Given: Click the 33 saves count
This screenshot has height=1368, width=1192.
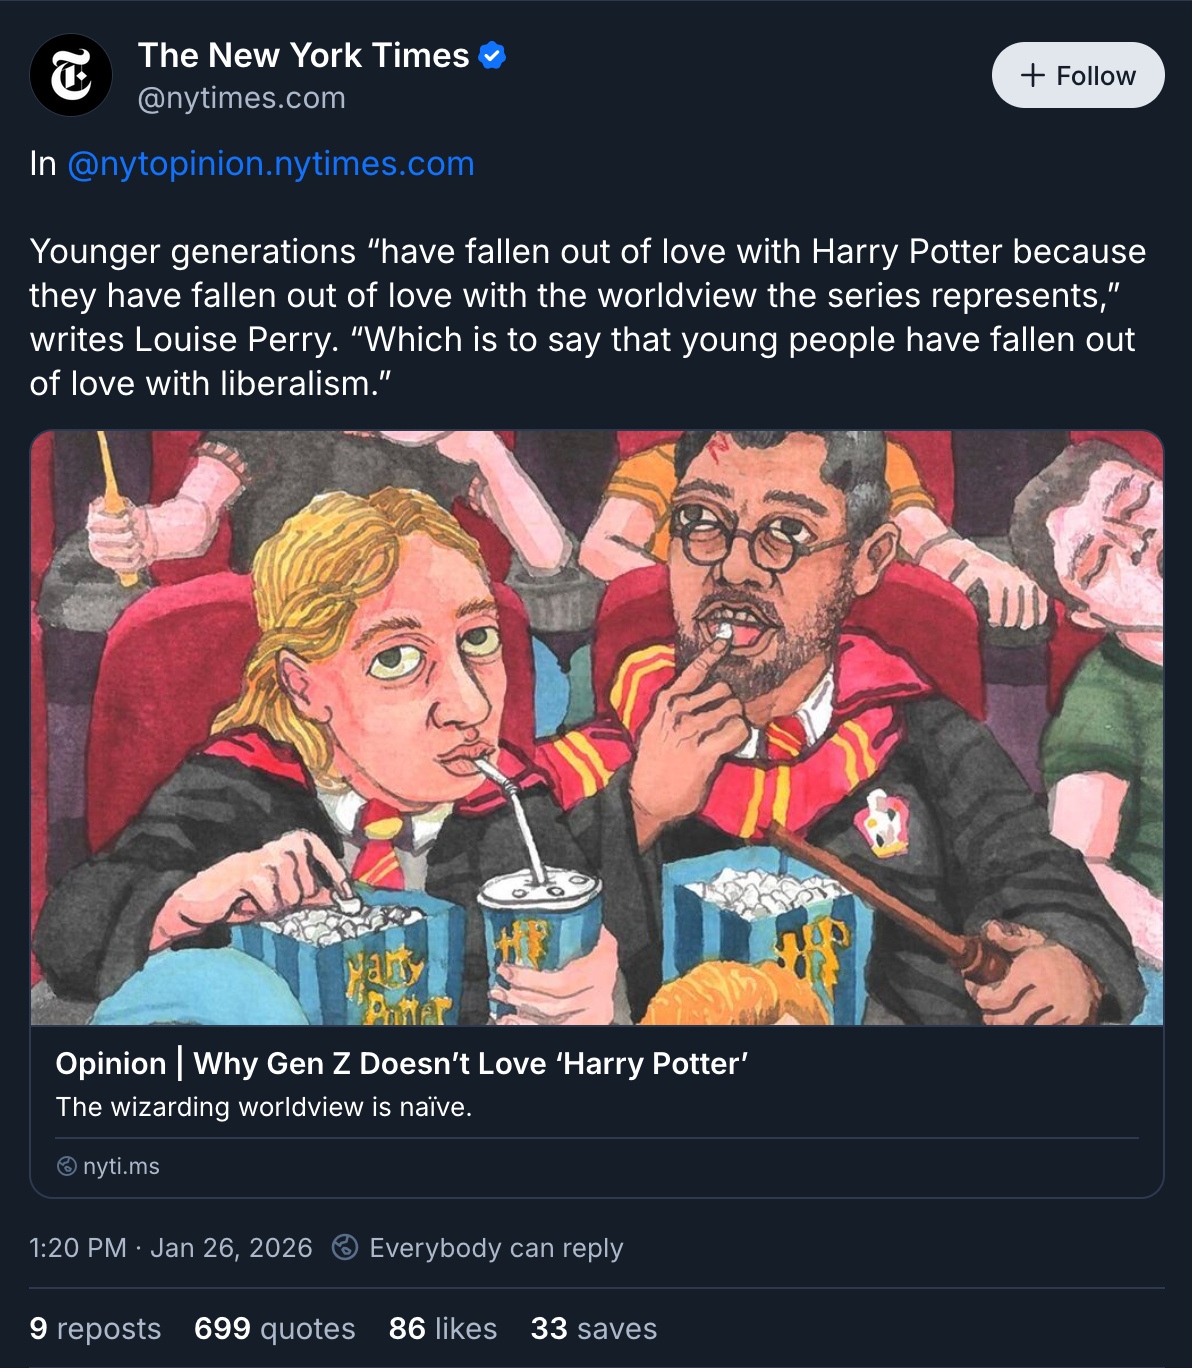Looking at the screenshot, I should [x=593, y=1328].
